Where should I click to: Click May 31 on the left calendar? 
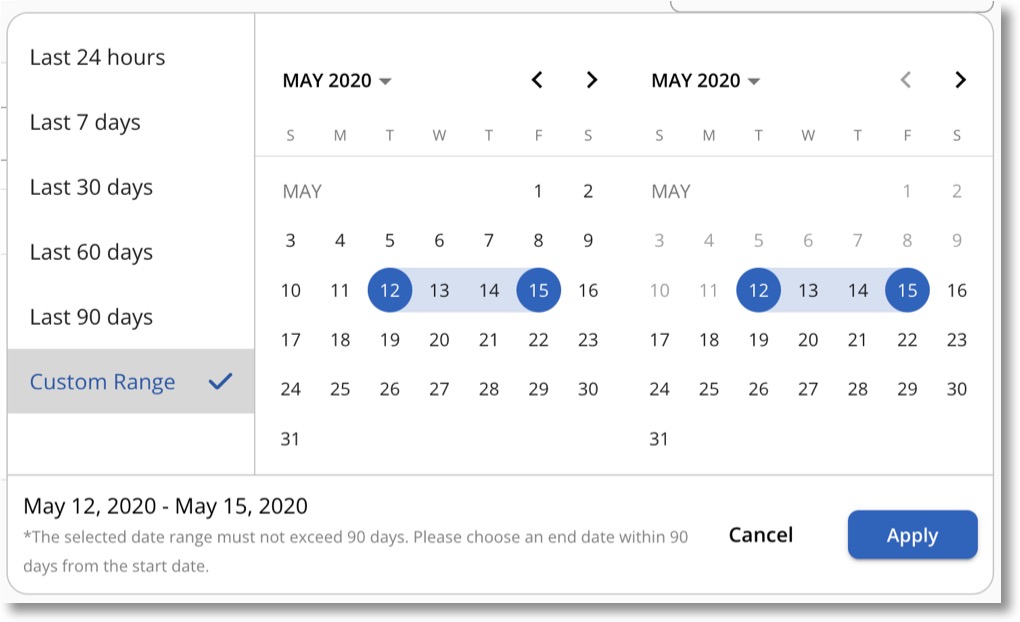click(x=290, y=438)
